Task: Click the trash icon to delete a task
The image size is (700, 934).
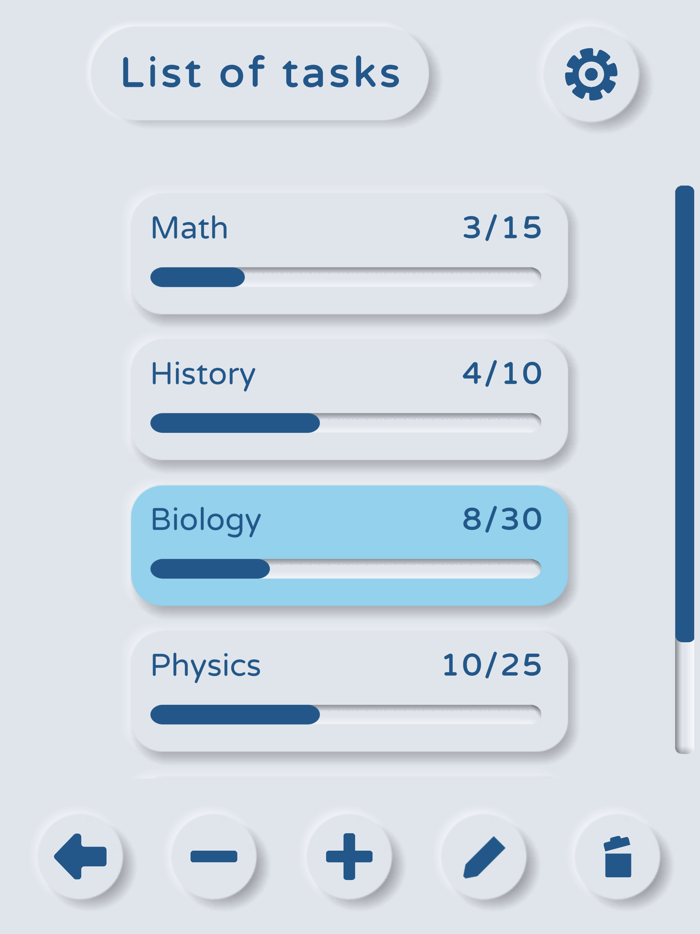Action: 618,857
